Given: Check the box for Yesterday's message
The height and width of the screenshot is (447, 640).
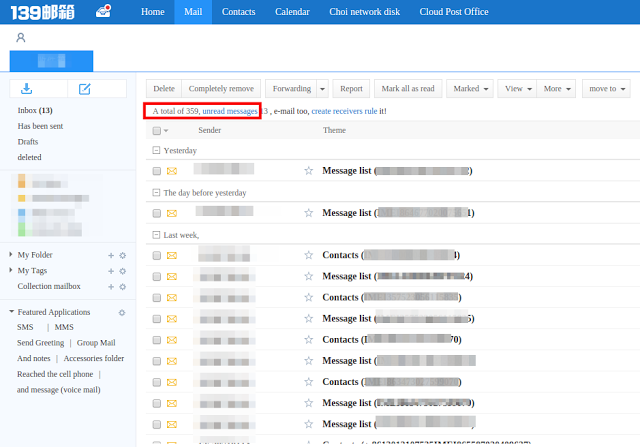Looking at the screenshot, I should pos(156,171).
